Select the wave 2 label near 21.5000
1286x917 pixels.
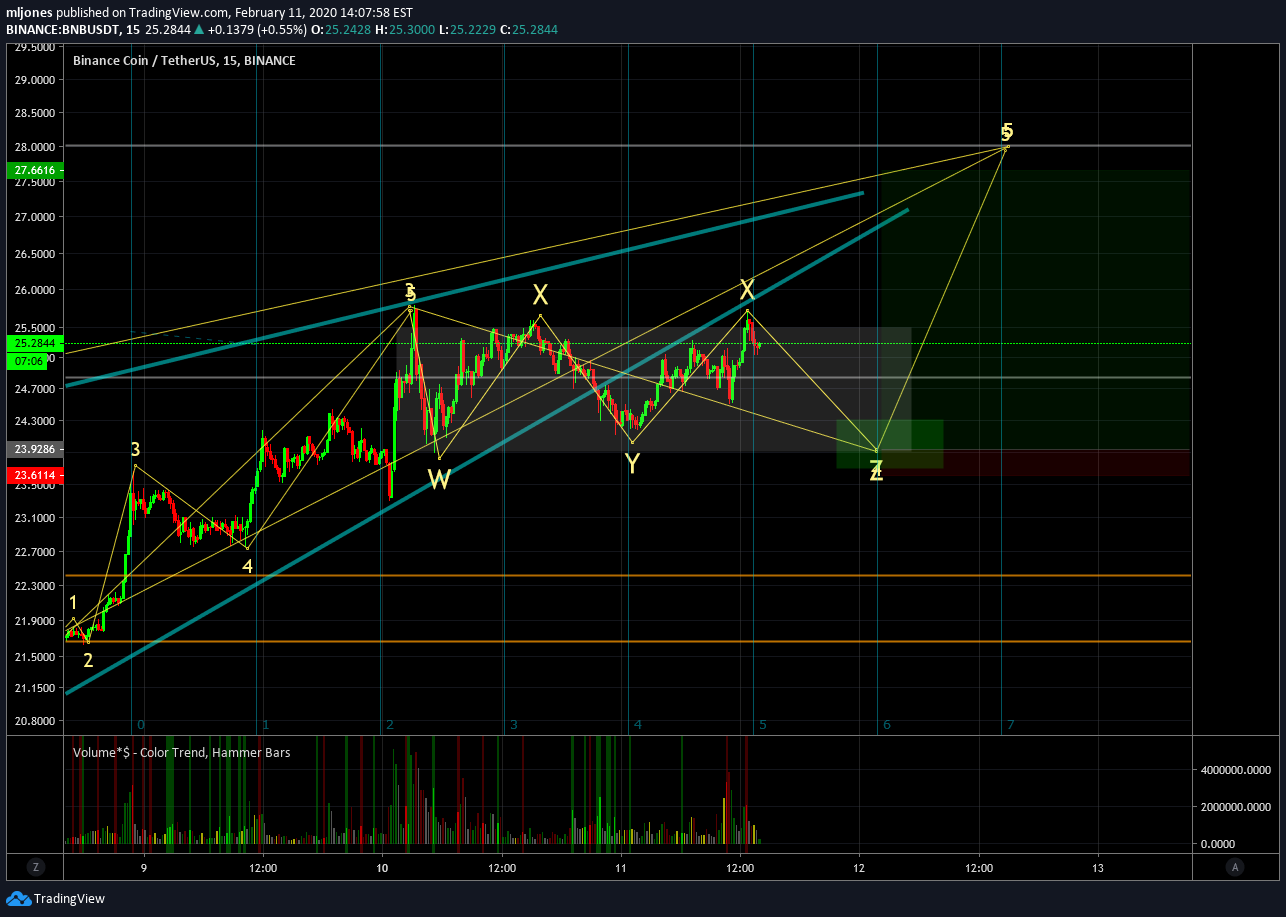(x=88, y=660)
